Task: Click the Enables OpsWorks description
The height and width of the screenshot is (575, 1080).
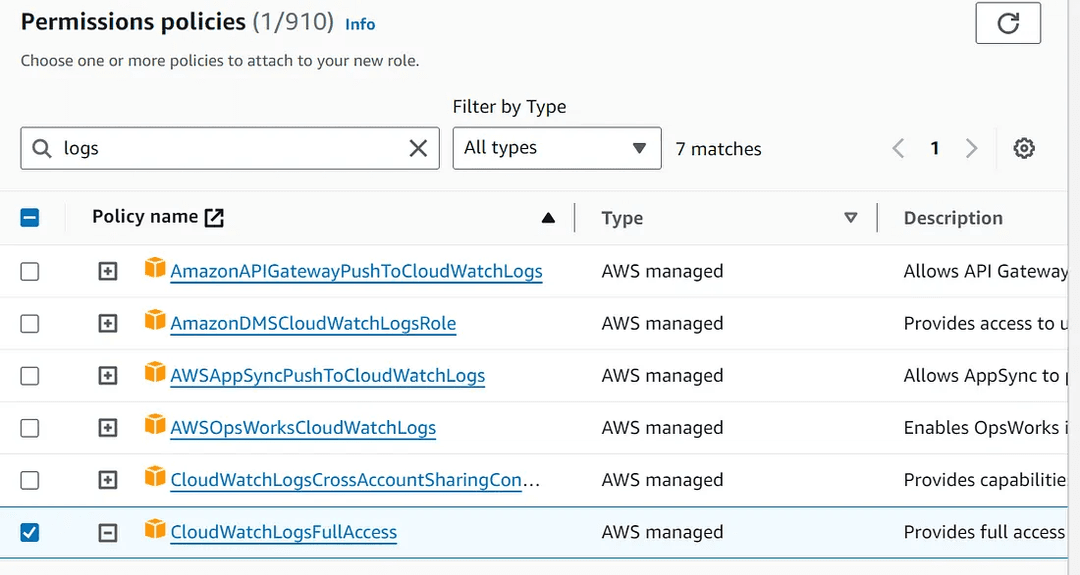Action: coord(986,428)
